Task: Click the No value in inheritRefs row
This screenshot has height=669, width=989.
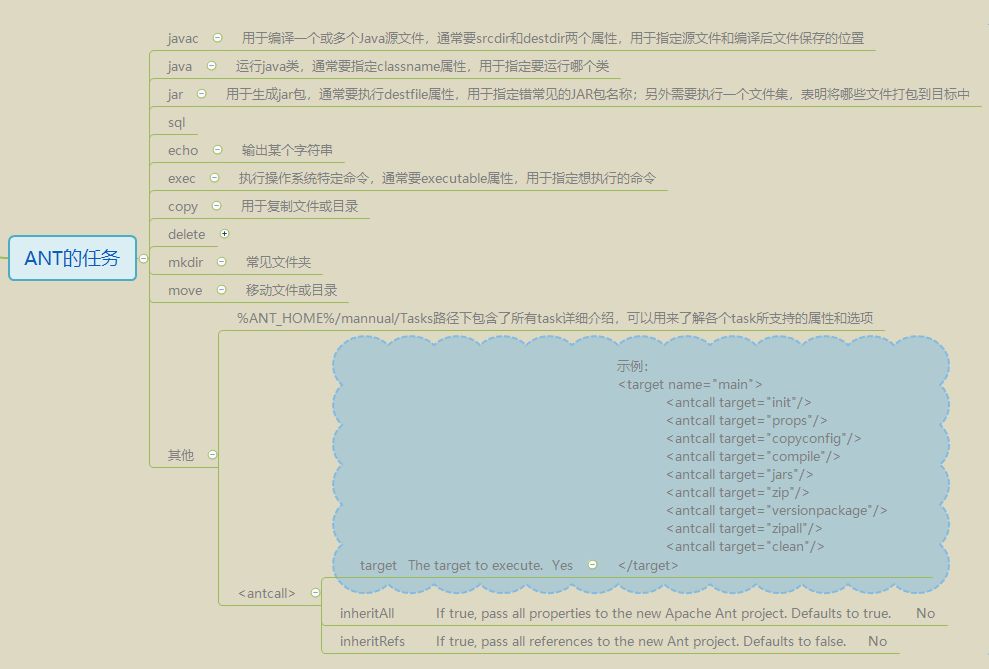Action: pos(877,641)
